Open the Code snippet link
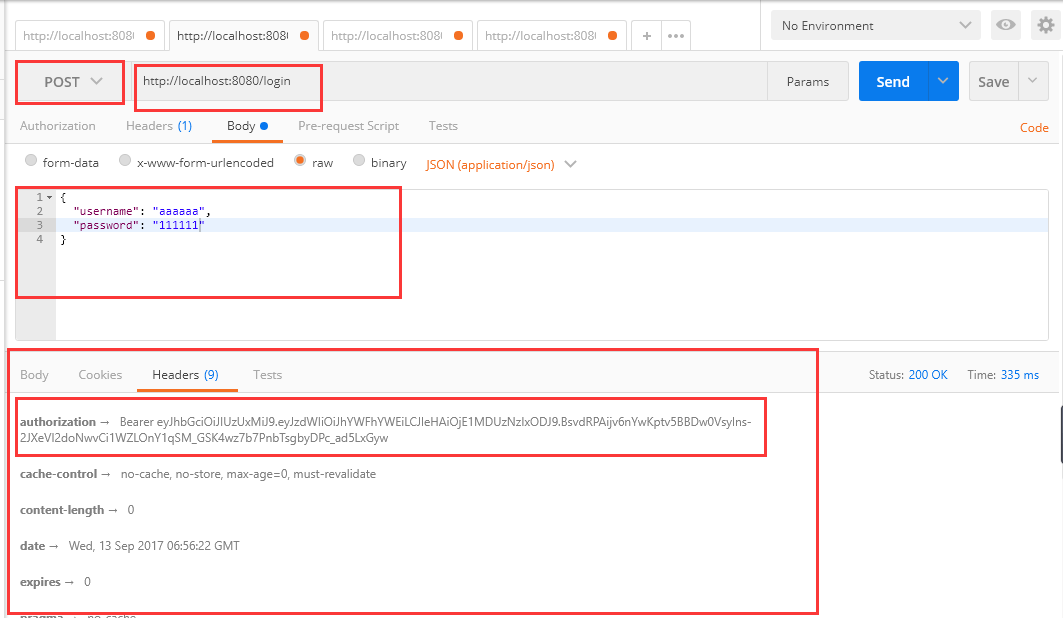Image resolution: width=1063 pixels, height=618 pixels. [x=1034, y=127]
